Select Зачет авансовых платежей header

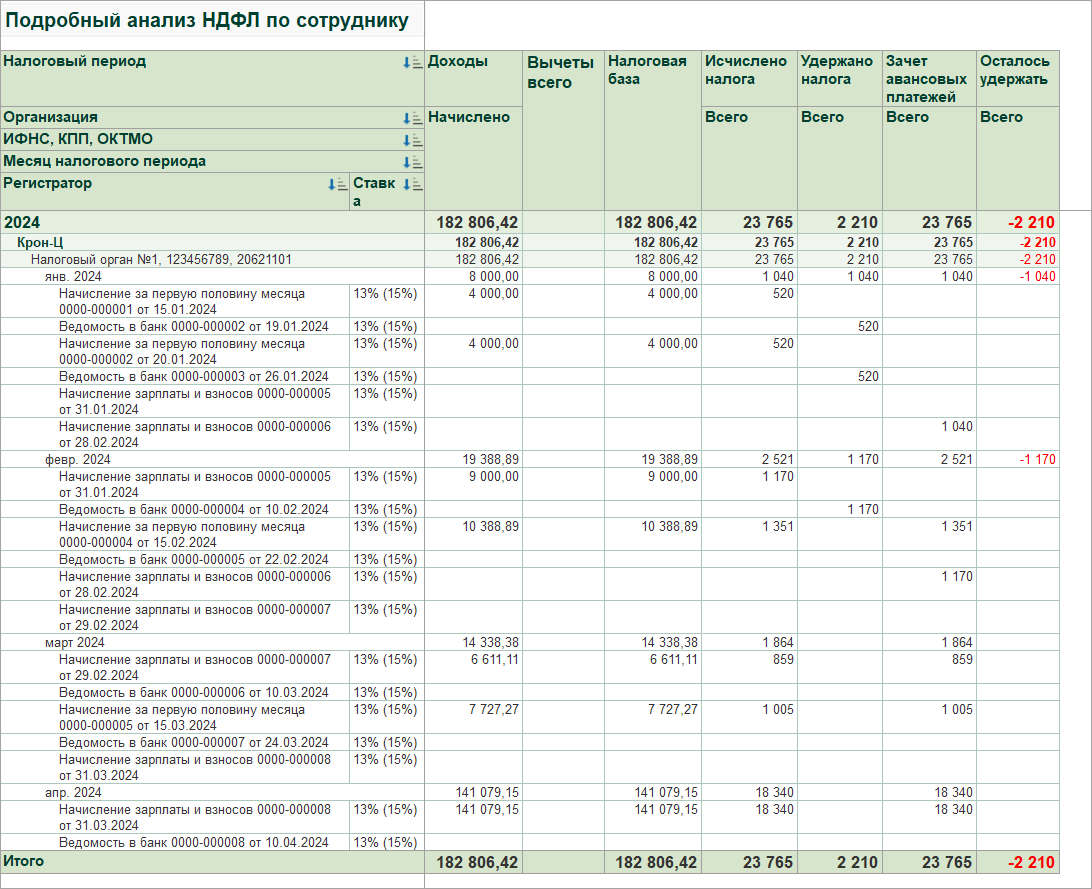(929, 78)
